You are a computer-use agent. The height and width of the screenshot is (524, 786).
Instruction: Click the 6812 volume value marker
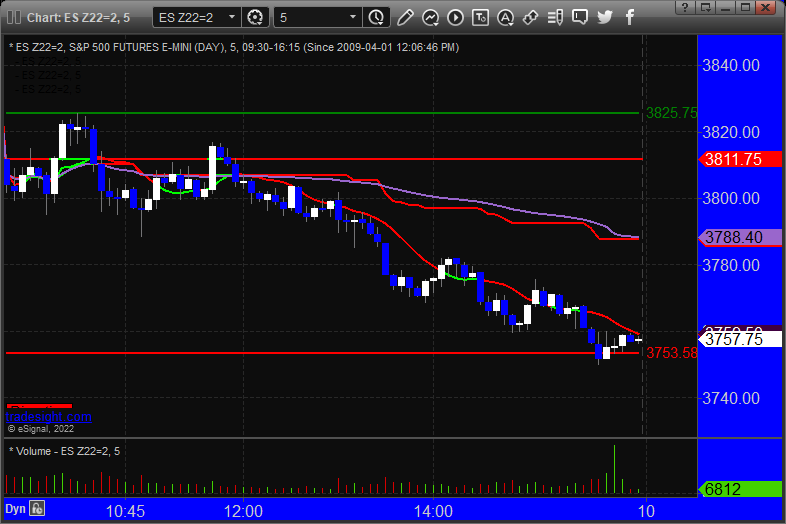tap(740, 489)
